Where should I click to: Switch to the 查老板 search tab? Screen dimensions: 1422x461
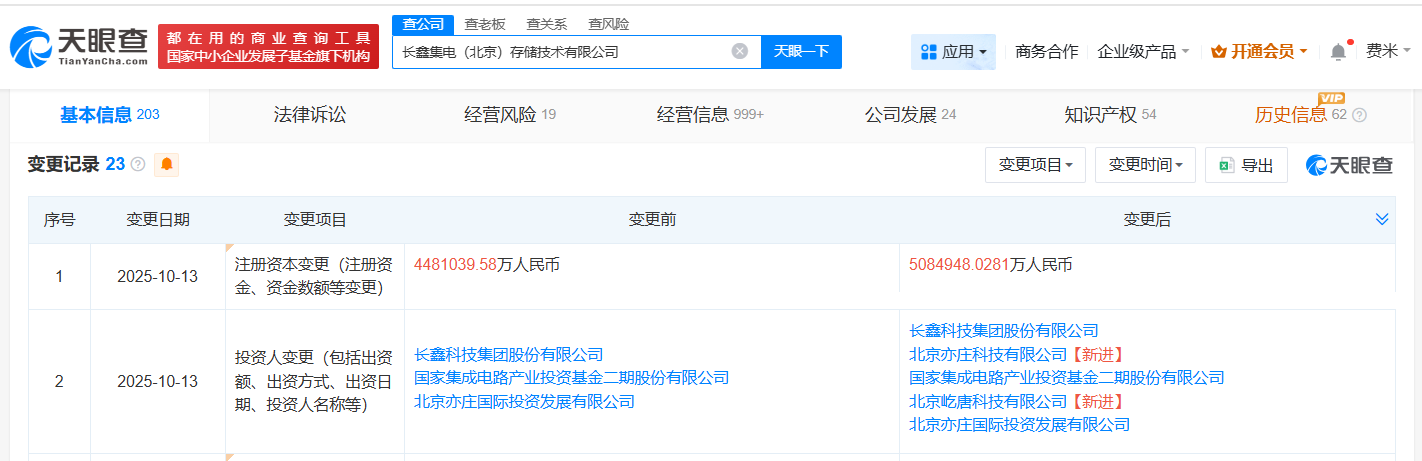pyautogui.click(x=484, y=24)
